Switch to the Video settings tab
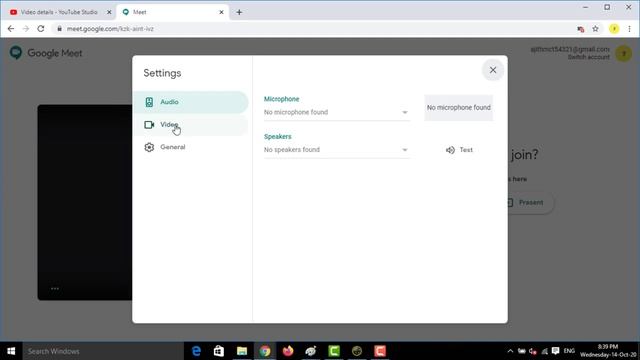This screenshot has height=360, width=640. 191,125
